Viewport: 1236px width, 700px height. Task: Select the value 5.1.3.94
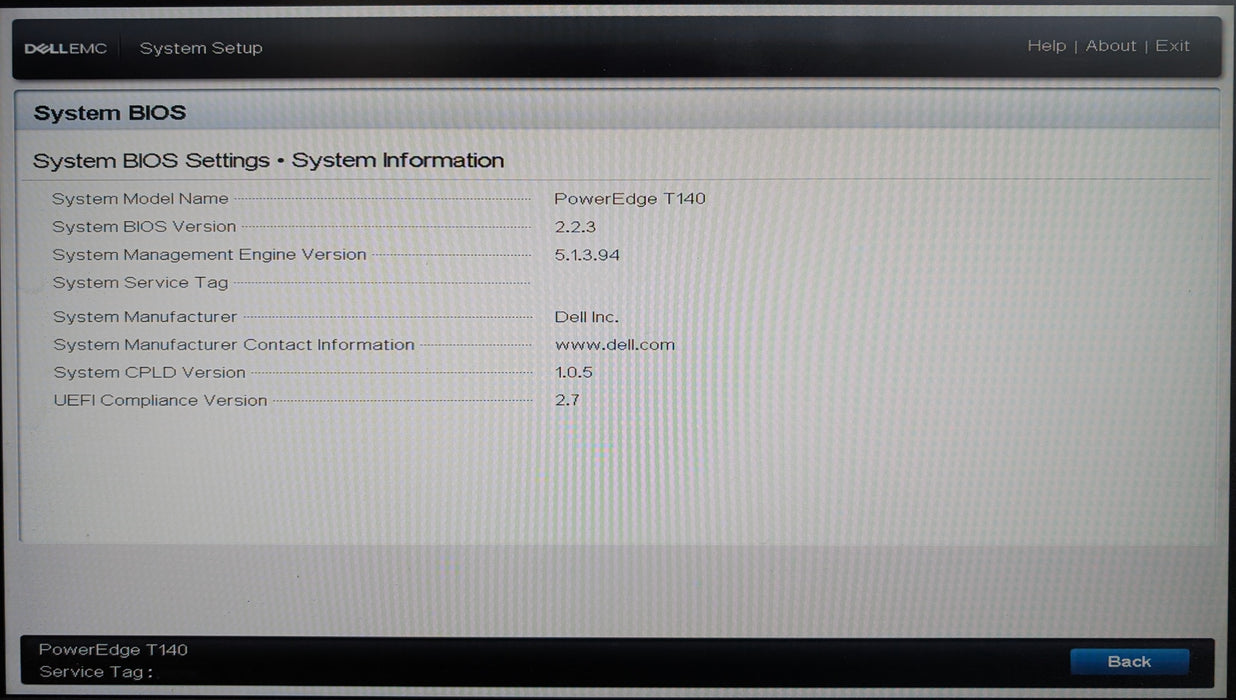pos(587,255)
